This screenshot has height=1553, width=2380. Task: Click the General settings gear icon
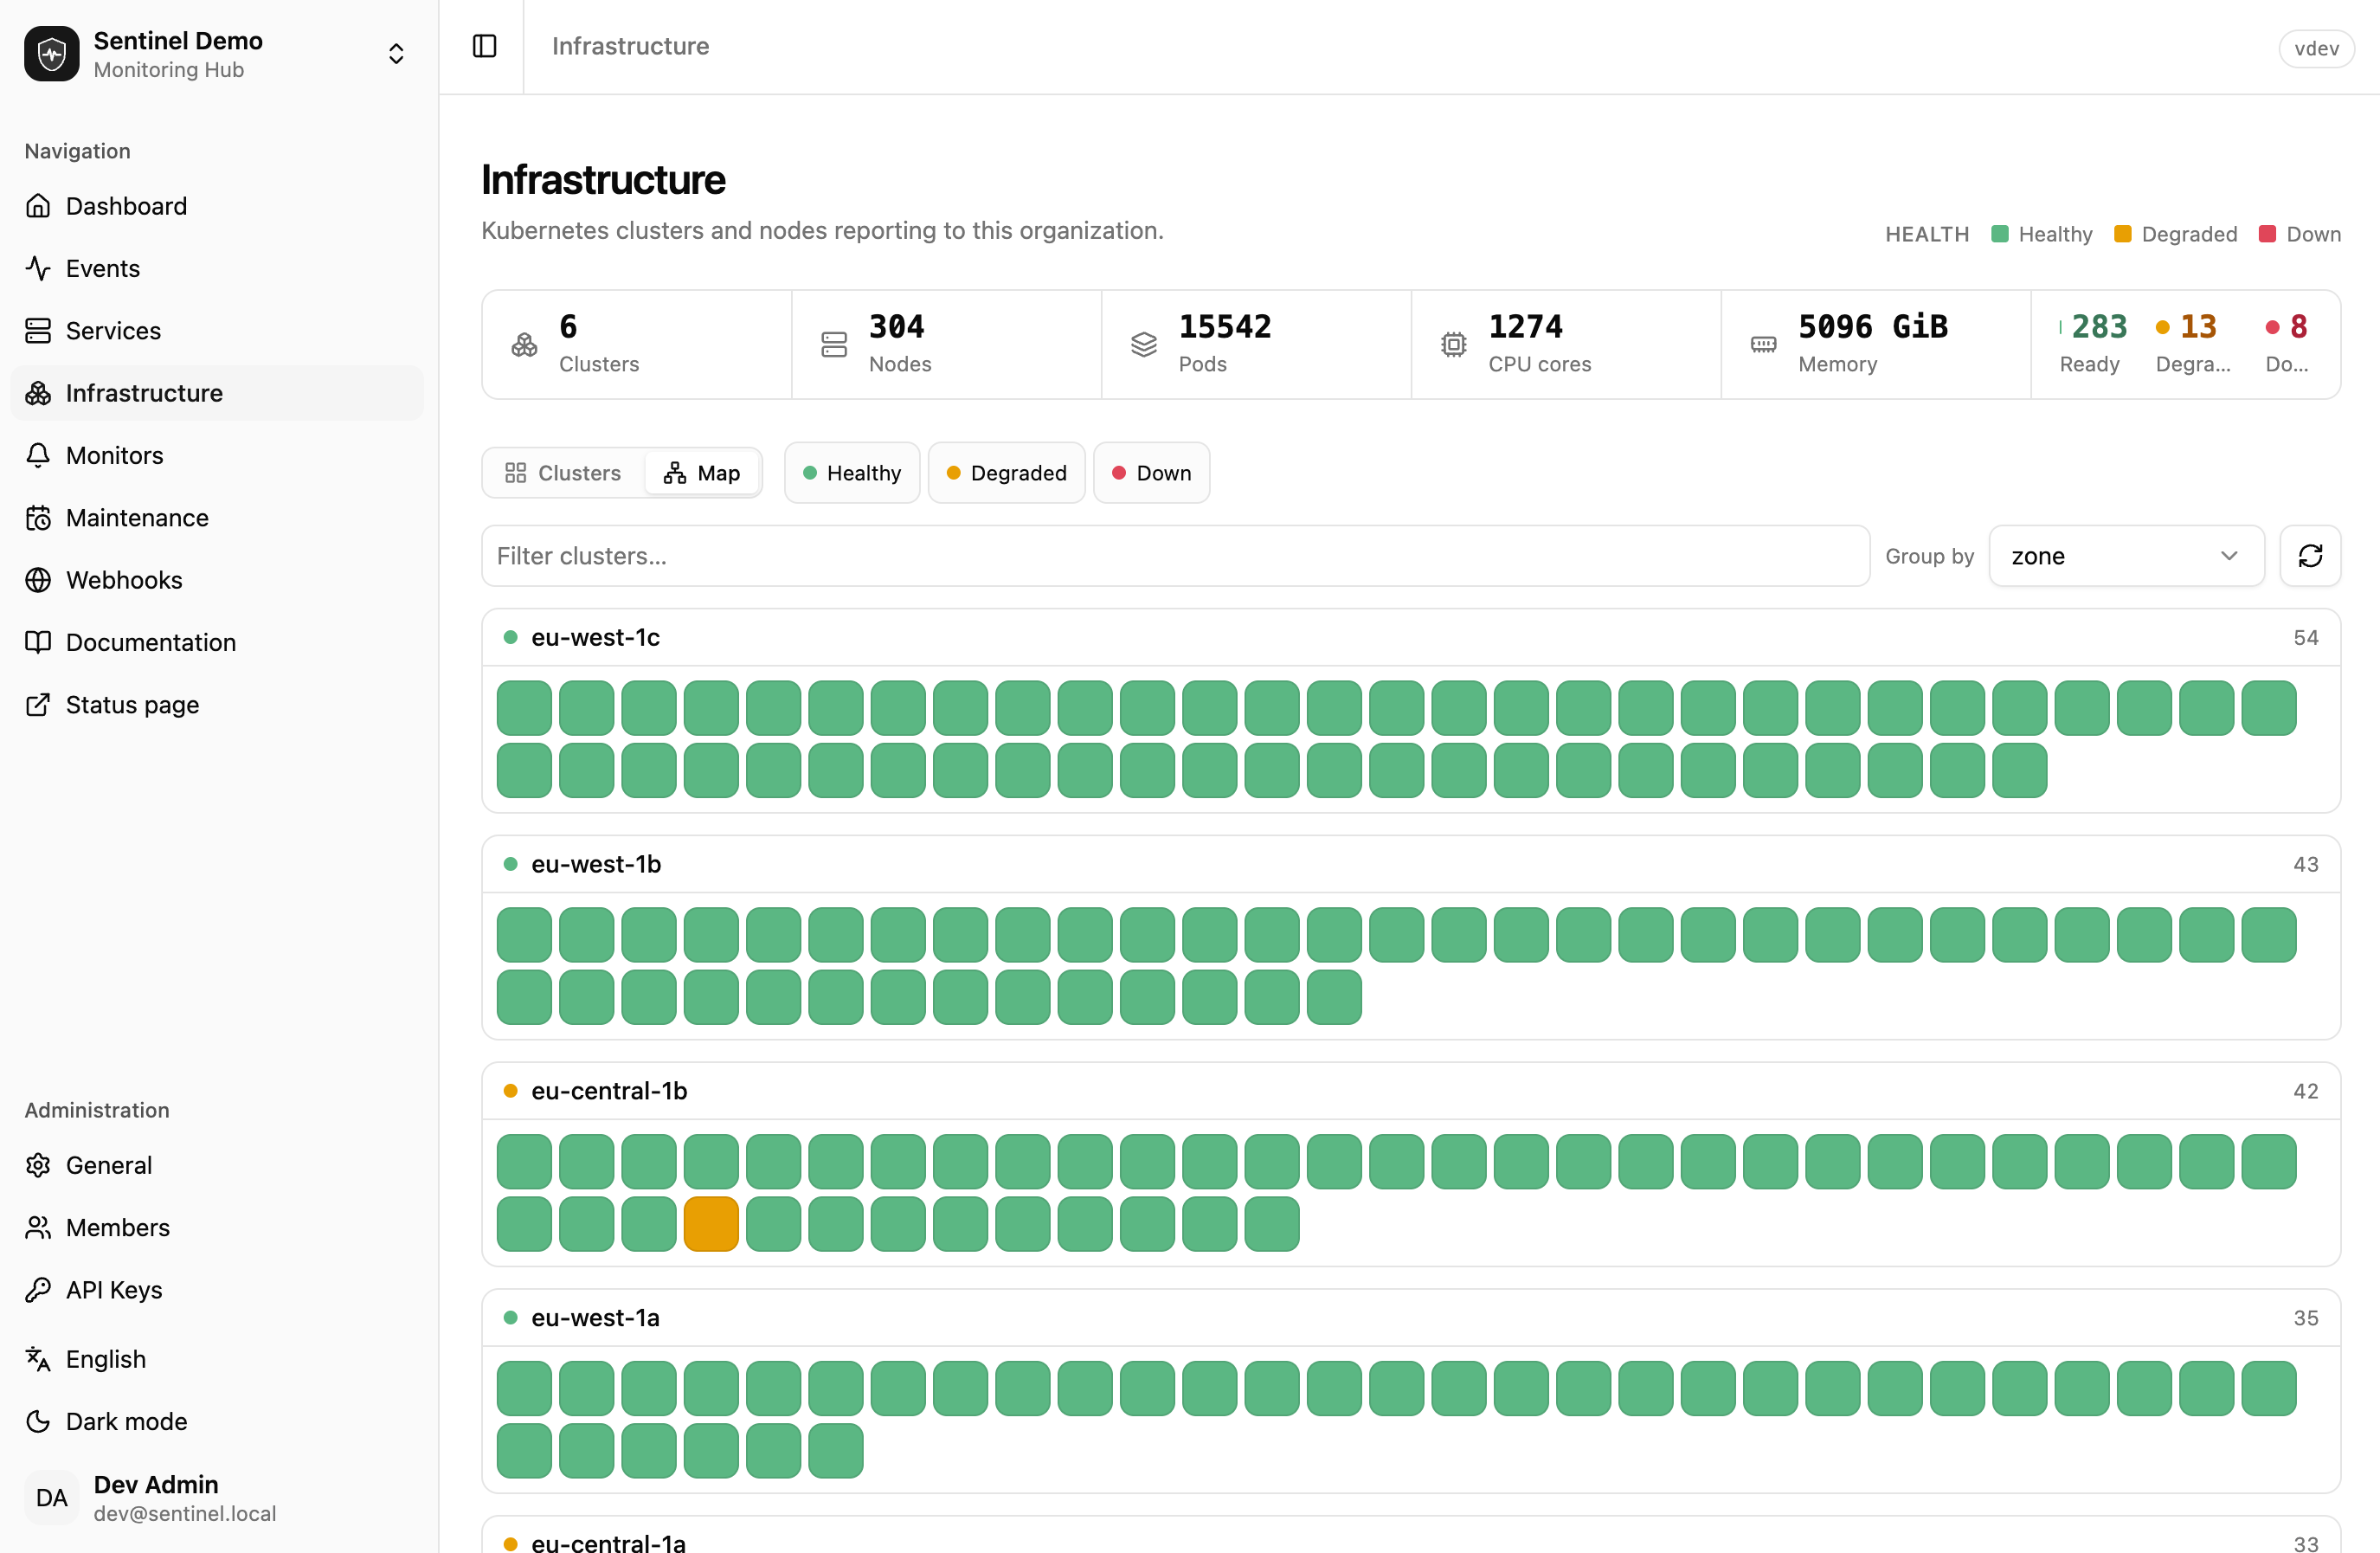(38, 1165)
